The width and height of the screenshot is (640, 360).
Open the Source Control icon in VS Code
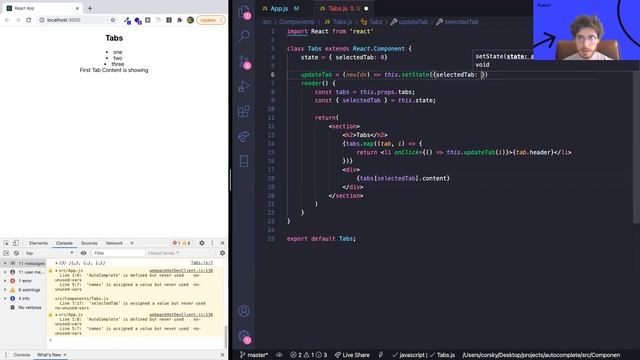(244, 61)
